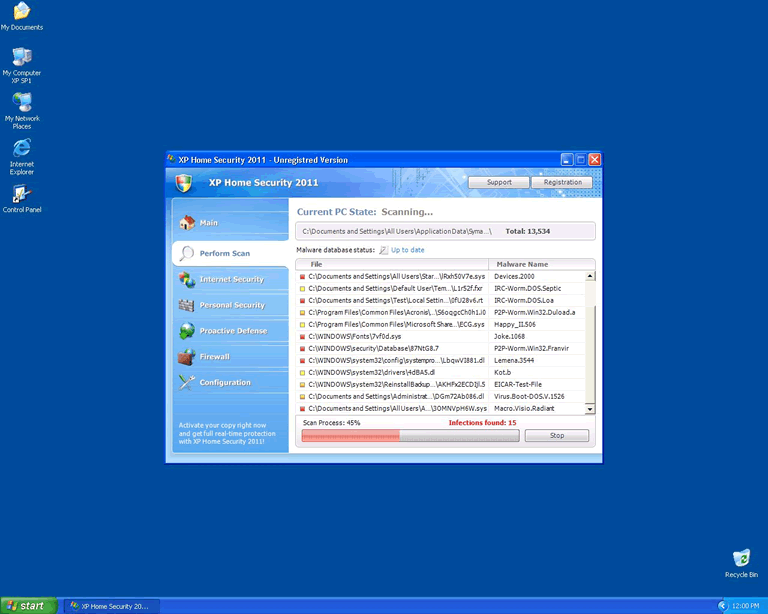The height and width of the screenshot is (614, 768).
Task: Click the scan progress bar
Action: tap(410, 436)
